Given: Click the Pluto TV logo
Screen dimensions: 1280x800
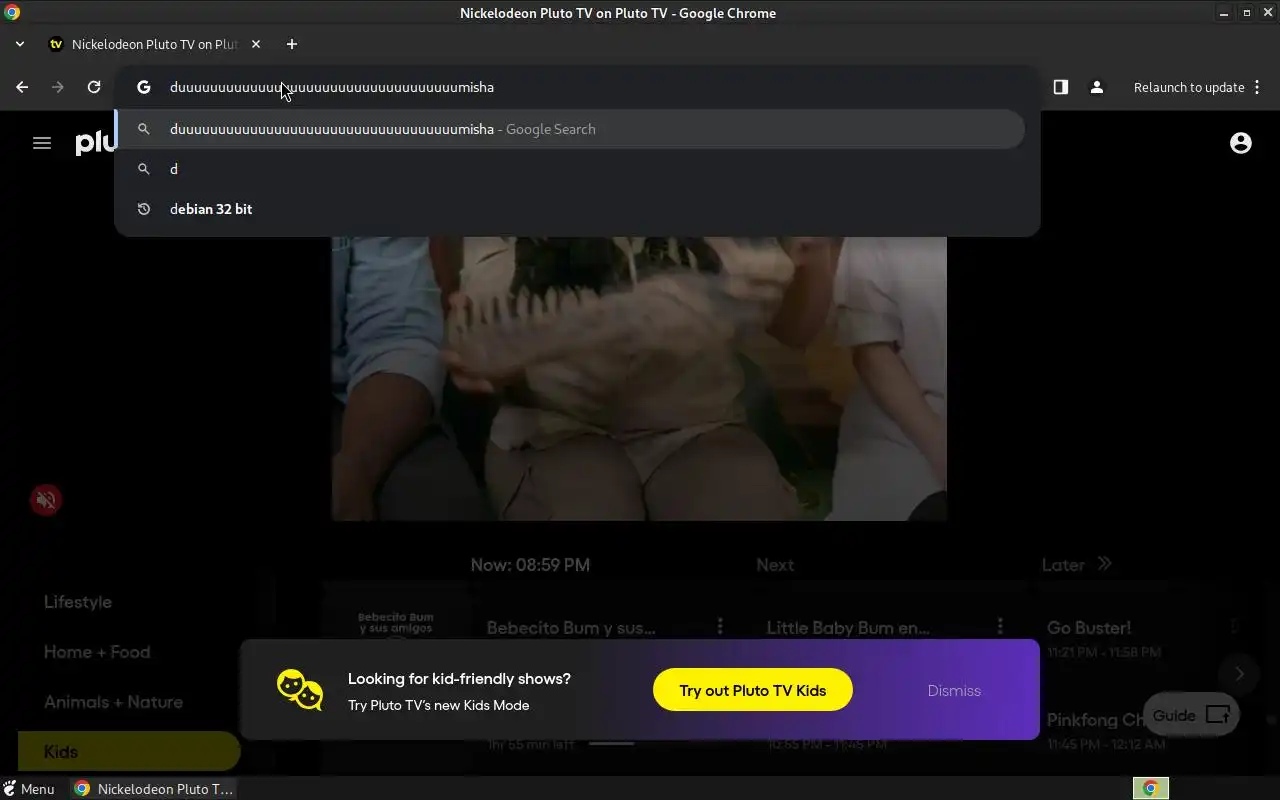Looking at the screenshot, I should (96, 143).
